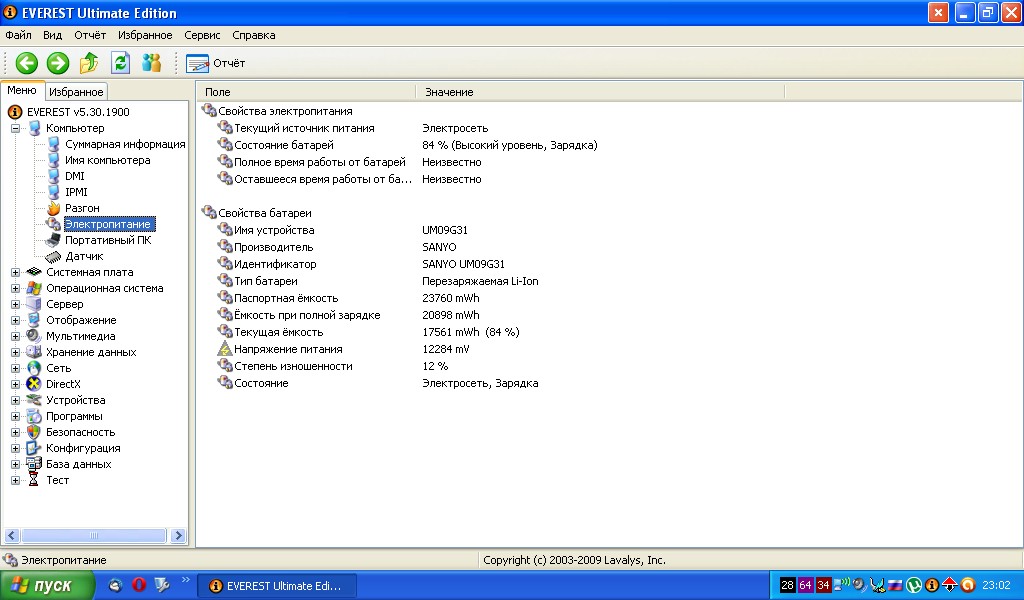
Task: Click the sidebar horizontal scrollbar left arrow
Action: coord(11,536)
